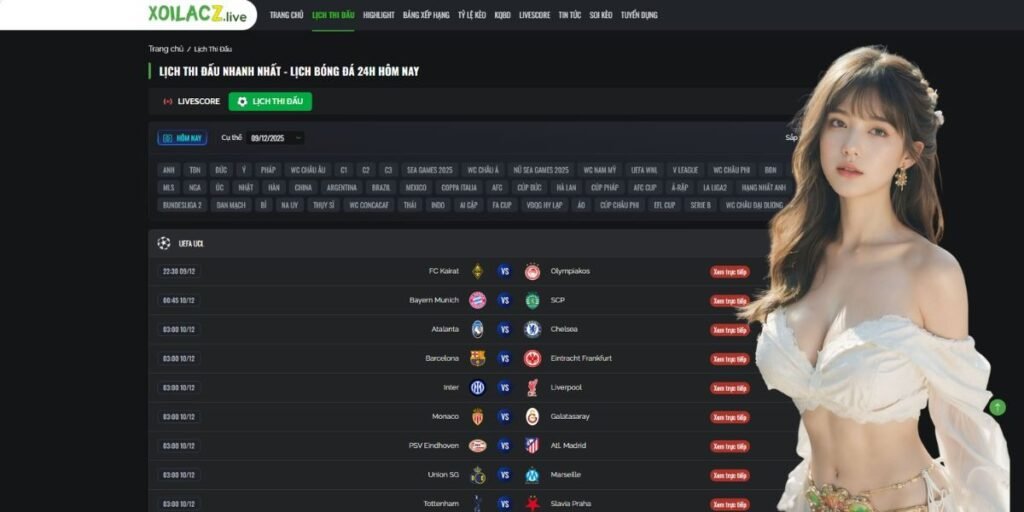Viewport: 1024px width, 512px height.
Task: Click the Chelsea club crest
Action: (532, 329)
